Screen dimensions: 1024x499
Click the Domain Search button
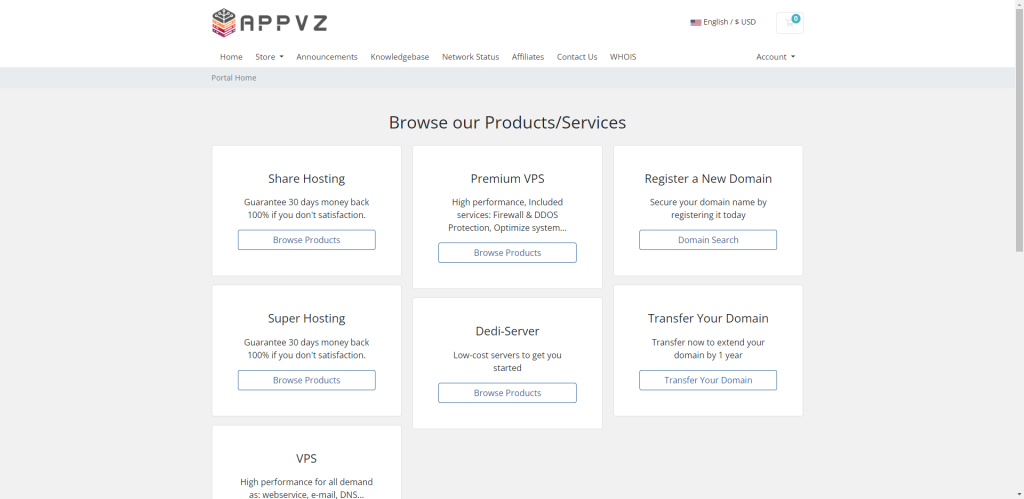[x=708, y=240]
